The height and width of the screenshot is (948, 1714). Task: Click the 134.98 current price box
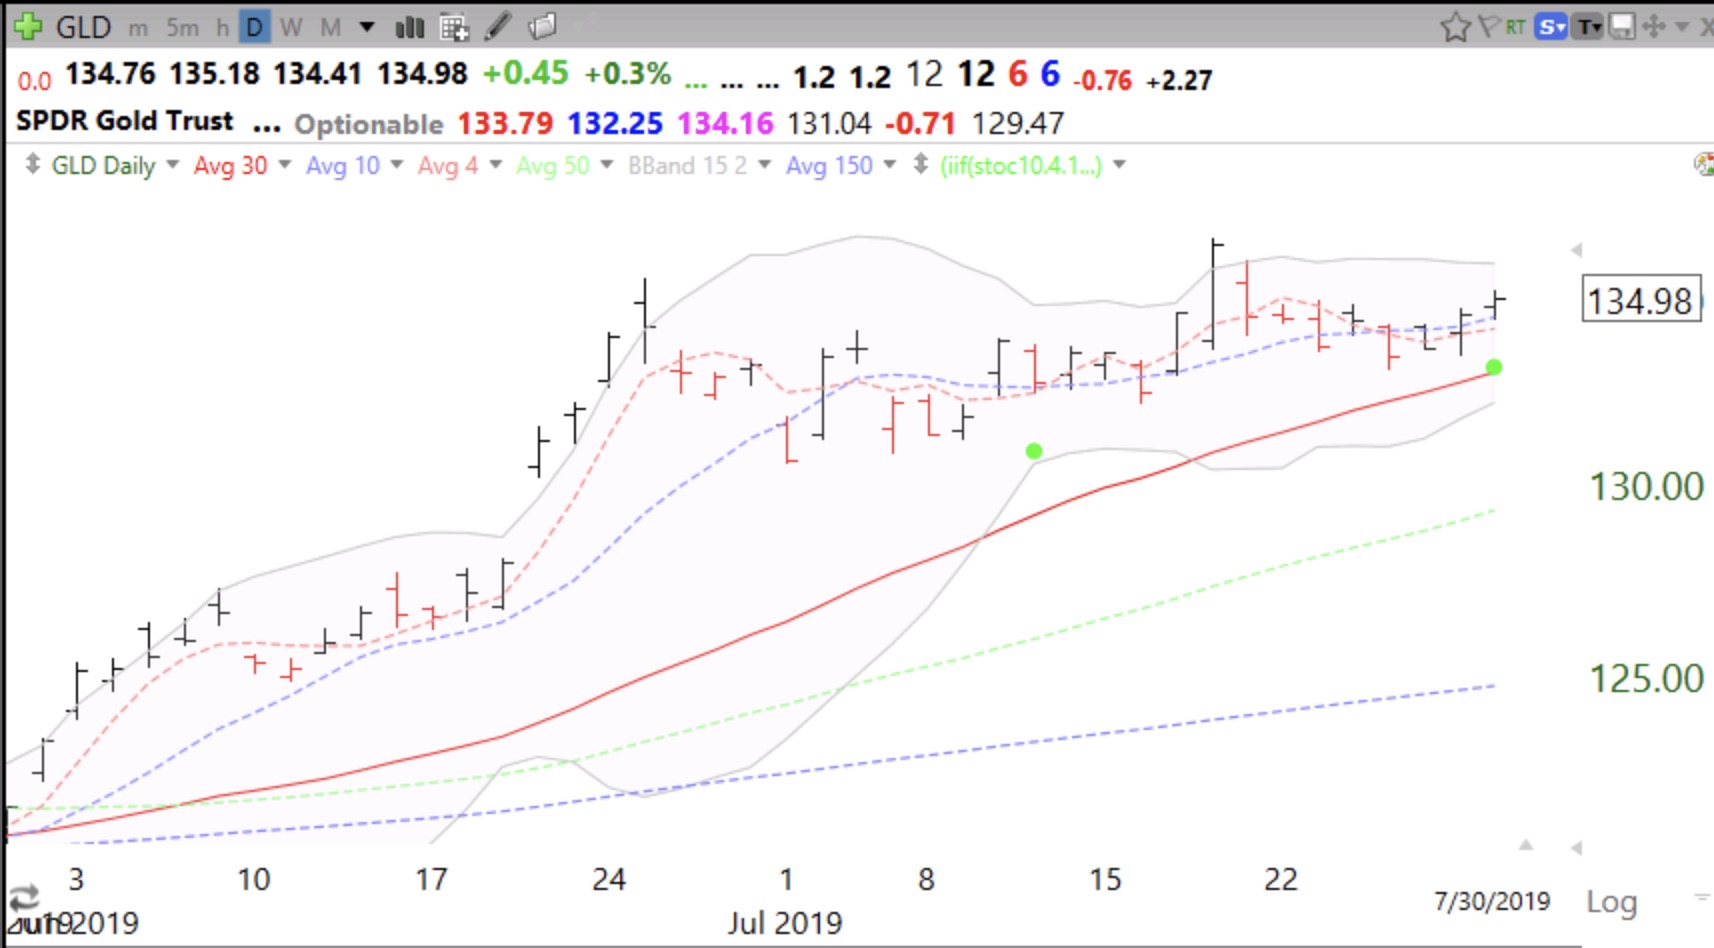(x=1640, y=300)
